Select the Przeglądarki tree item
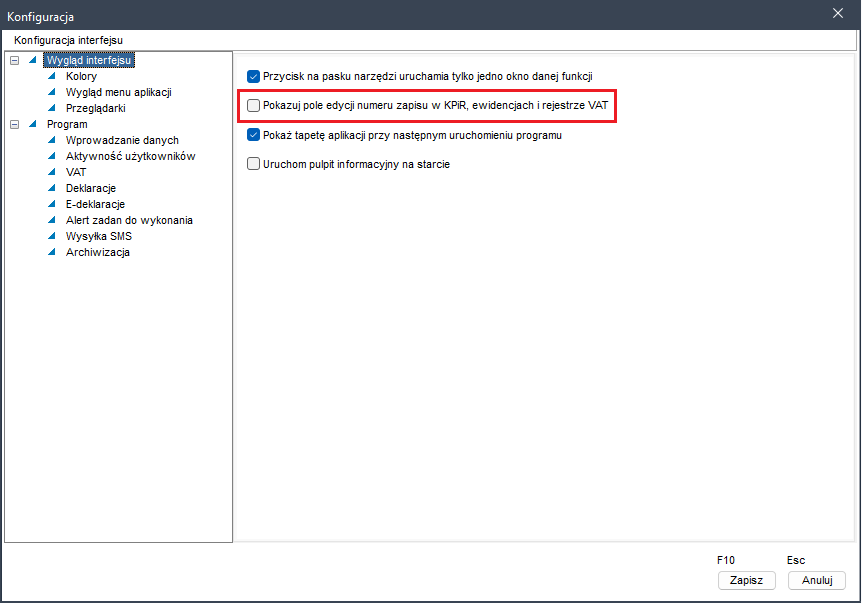This screenshot has width=862, height=603. [x=96, y=108]
